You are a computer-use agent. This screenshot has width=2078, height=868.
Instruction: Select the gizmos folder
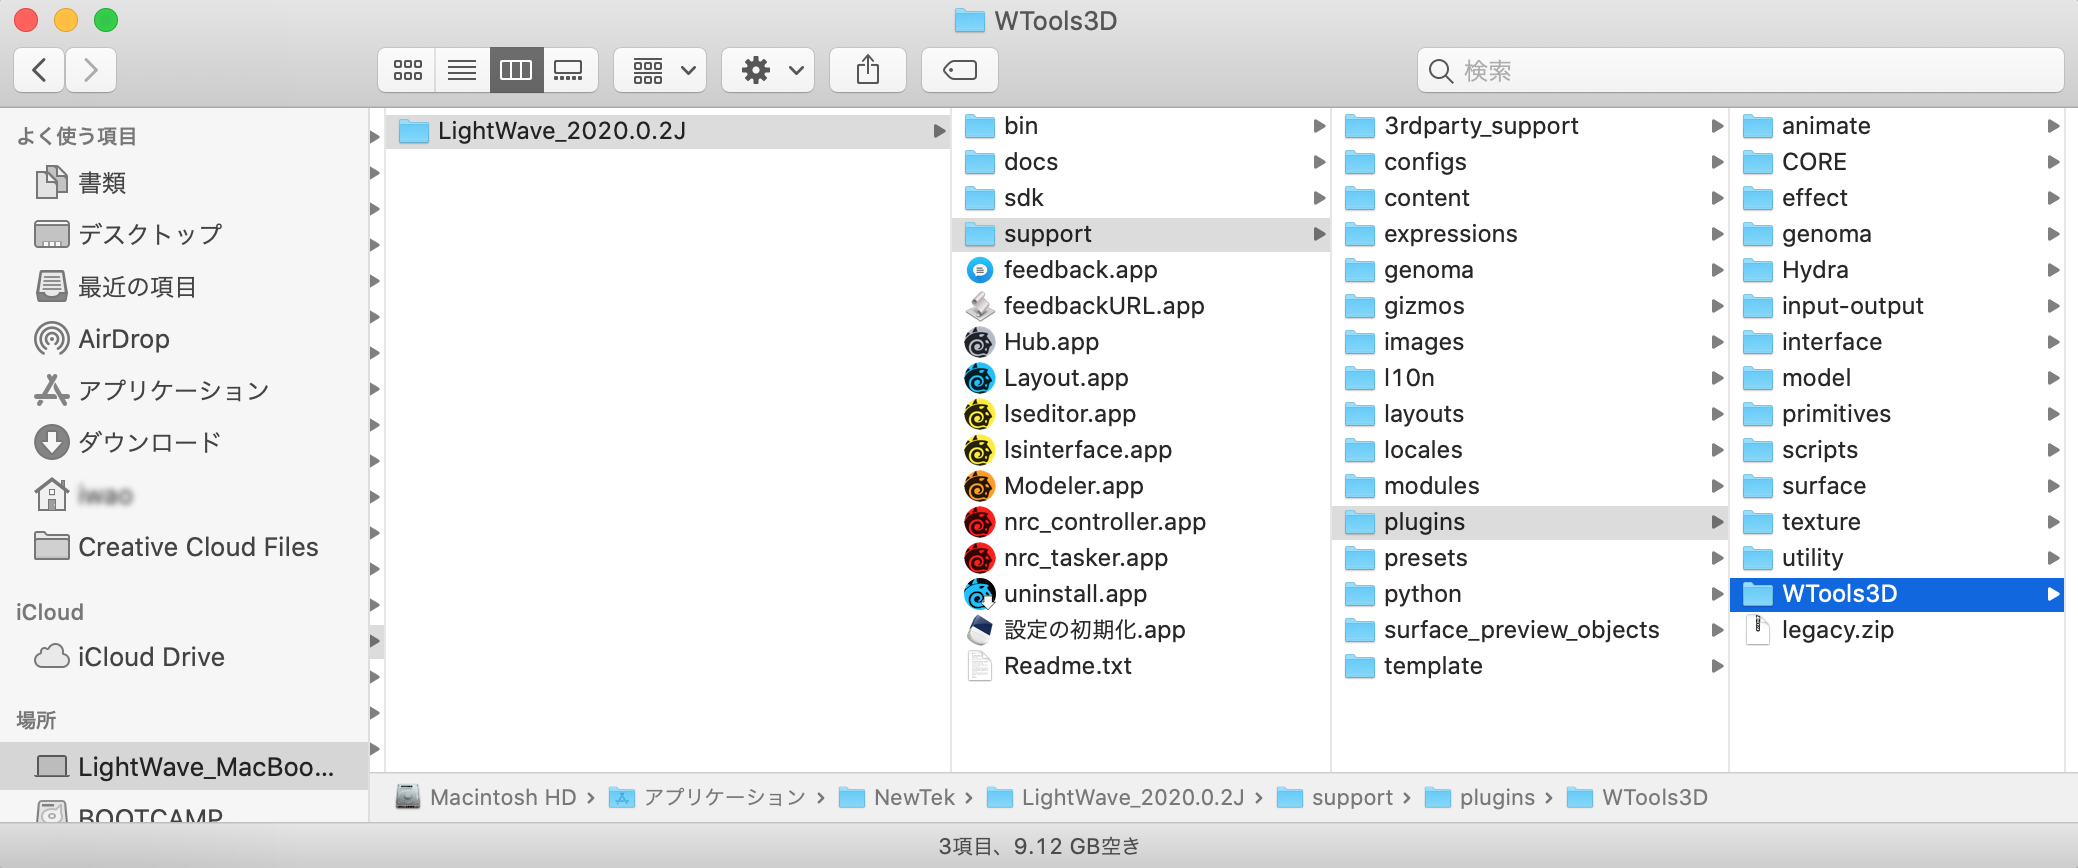pyautogui.click(x=1531, y=306)
